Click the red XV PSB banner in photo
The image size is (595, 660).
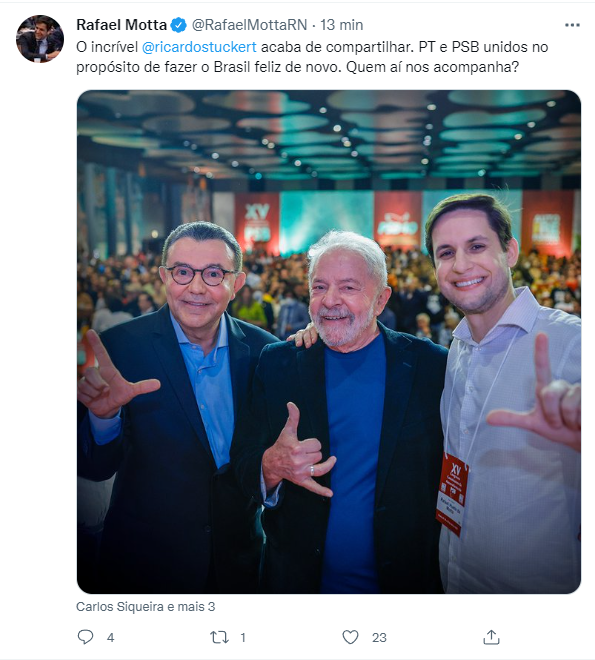257,223
